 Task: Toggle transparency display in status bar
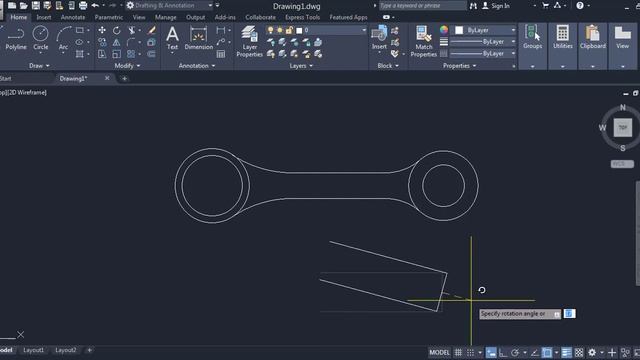(x=579, y=353)
